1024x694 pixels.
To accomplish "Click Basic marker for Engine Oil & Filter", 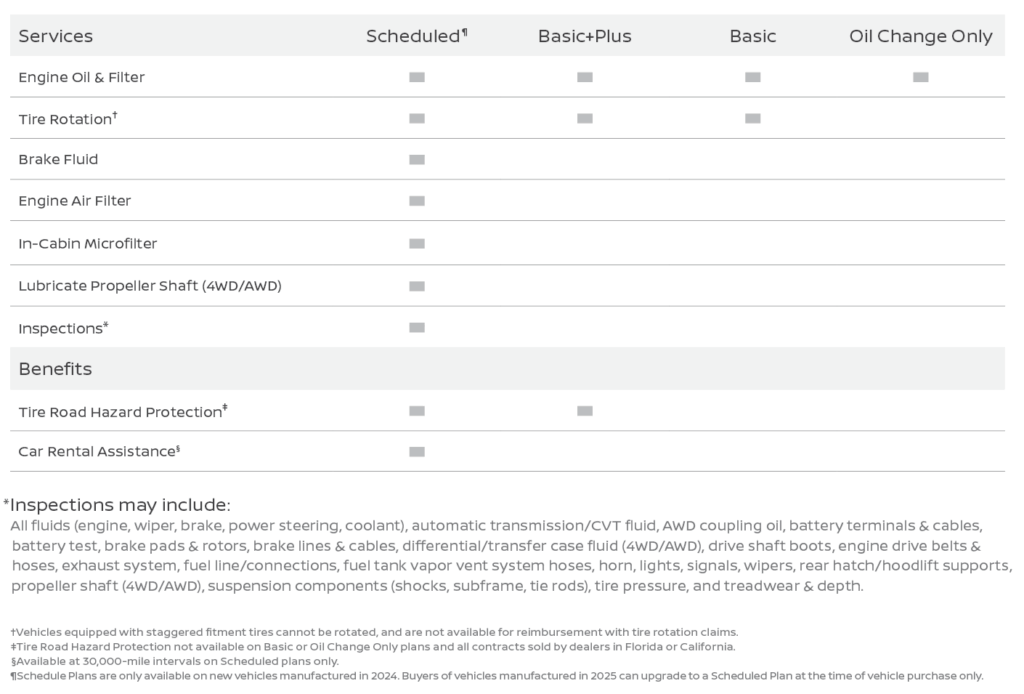I will [752, 77].
